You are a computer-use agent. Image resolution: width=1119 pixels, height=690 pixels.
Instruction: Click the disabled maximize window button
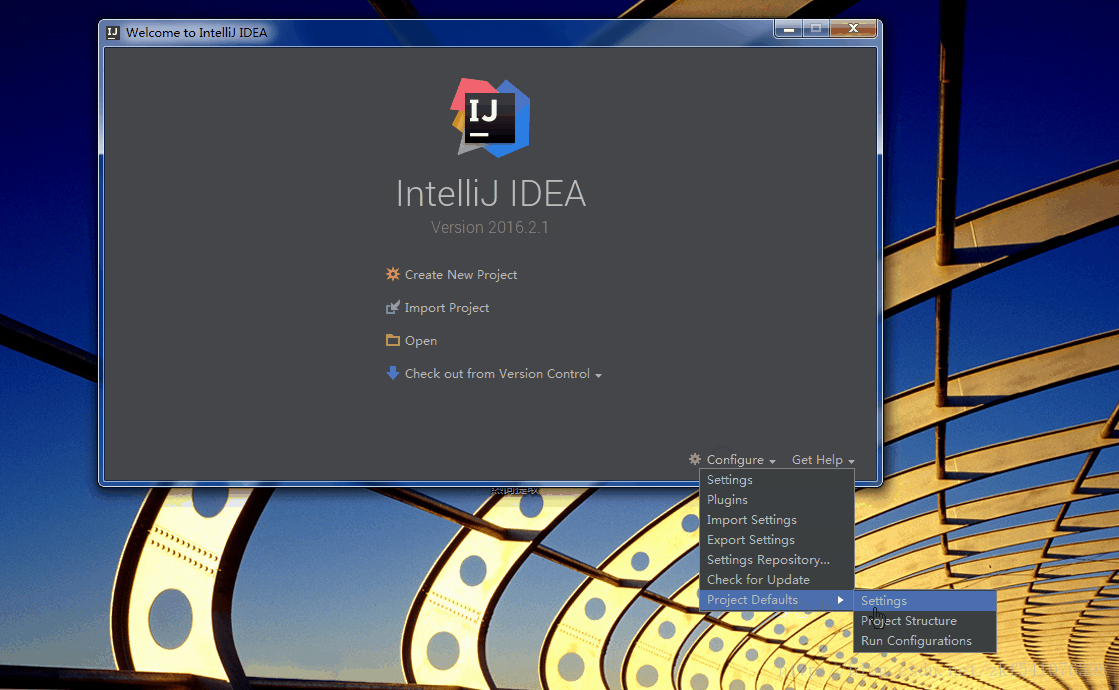click(x=816, y=29)
